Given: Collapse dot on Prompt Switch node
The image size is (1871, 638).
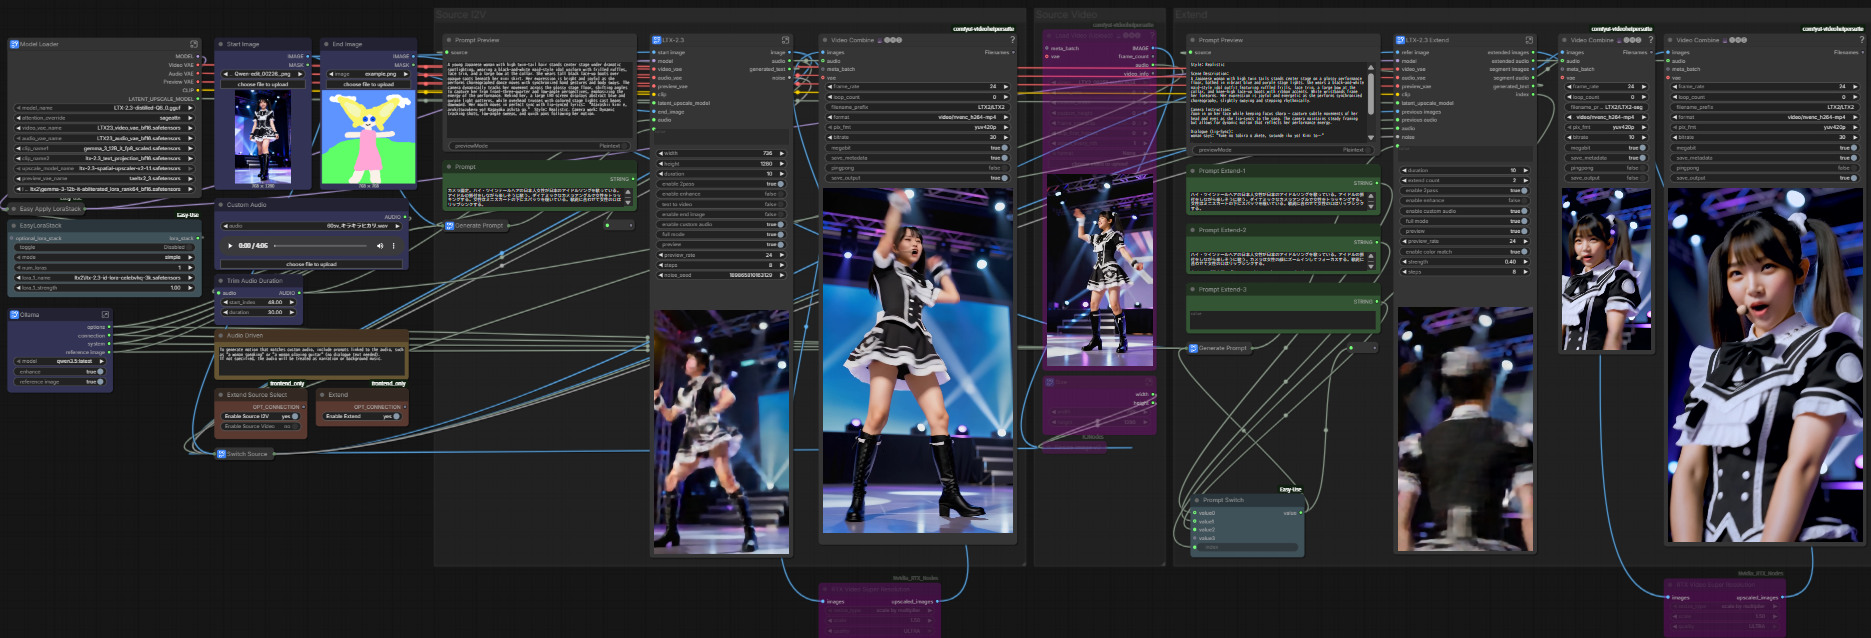Looking at the screenshot, I should tap(1197, 500).
